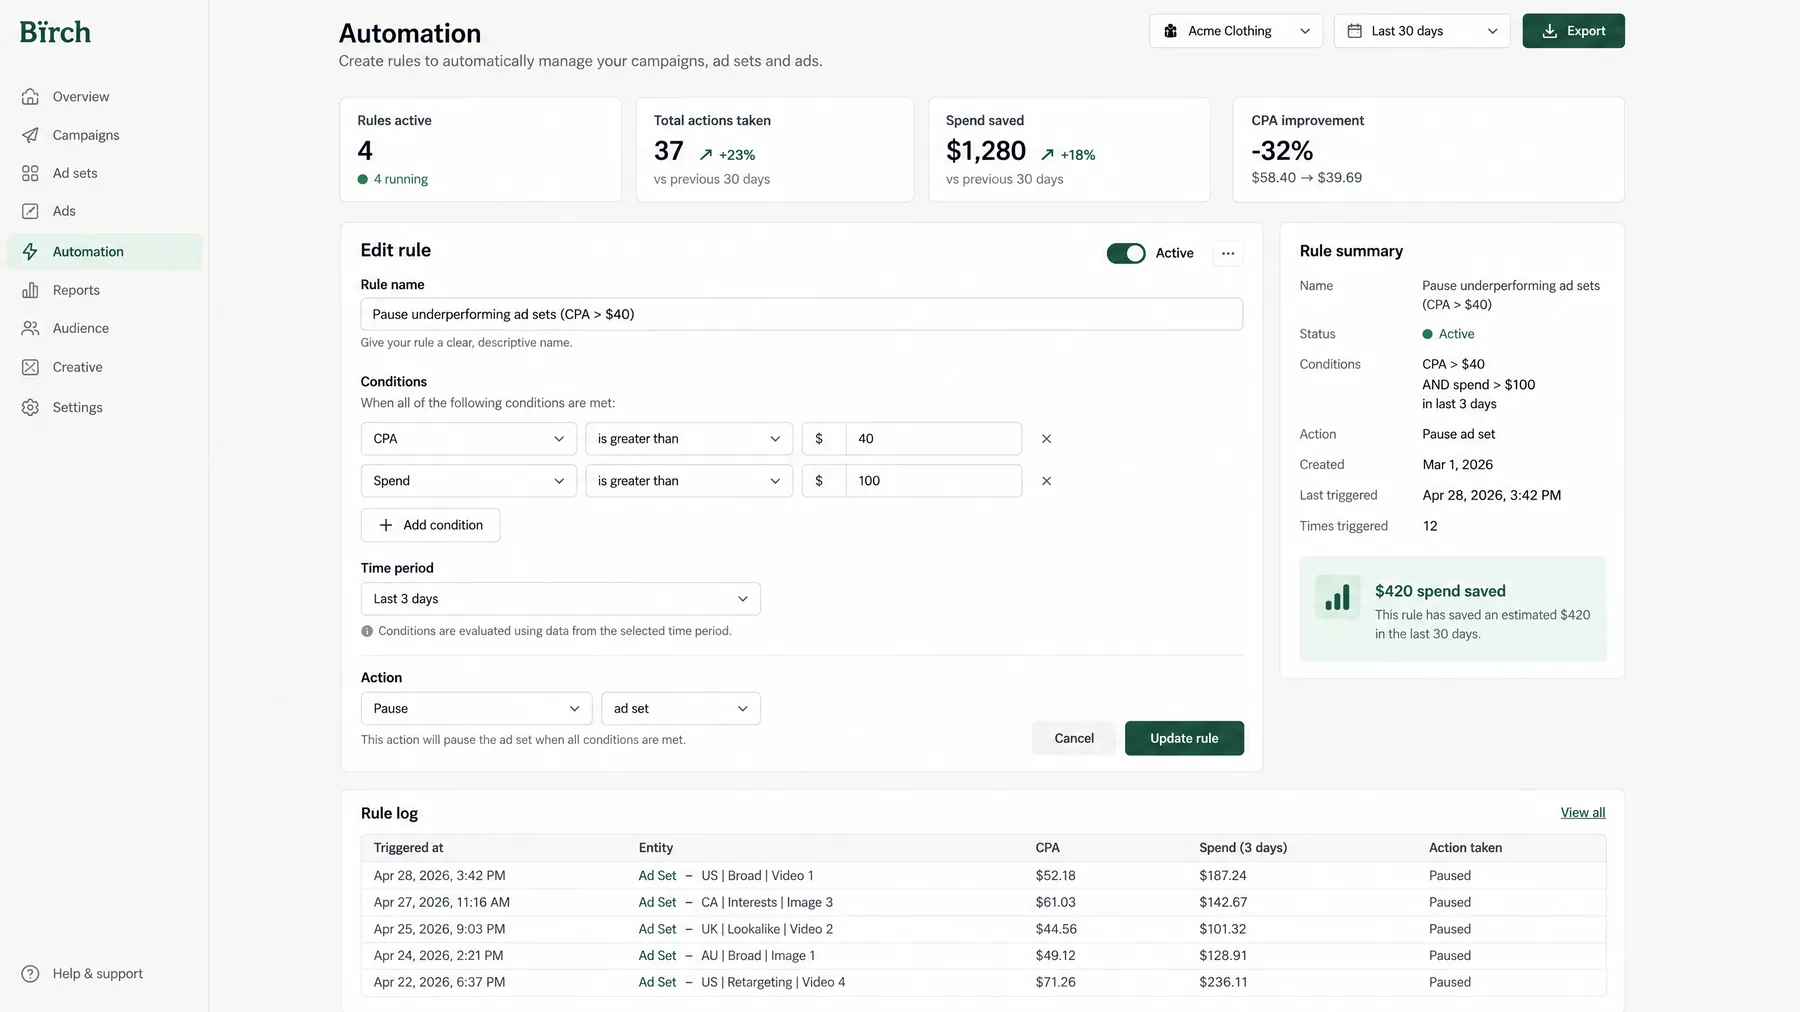Click the CPA value $71.26 in rule log
Image resolution: width=1800 pixels, height=1012 pixels.
(x=1055, y=982)
